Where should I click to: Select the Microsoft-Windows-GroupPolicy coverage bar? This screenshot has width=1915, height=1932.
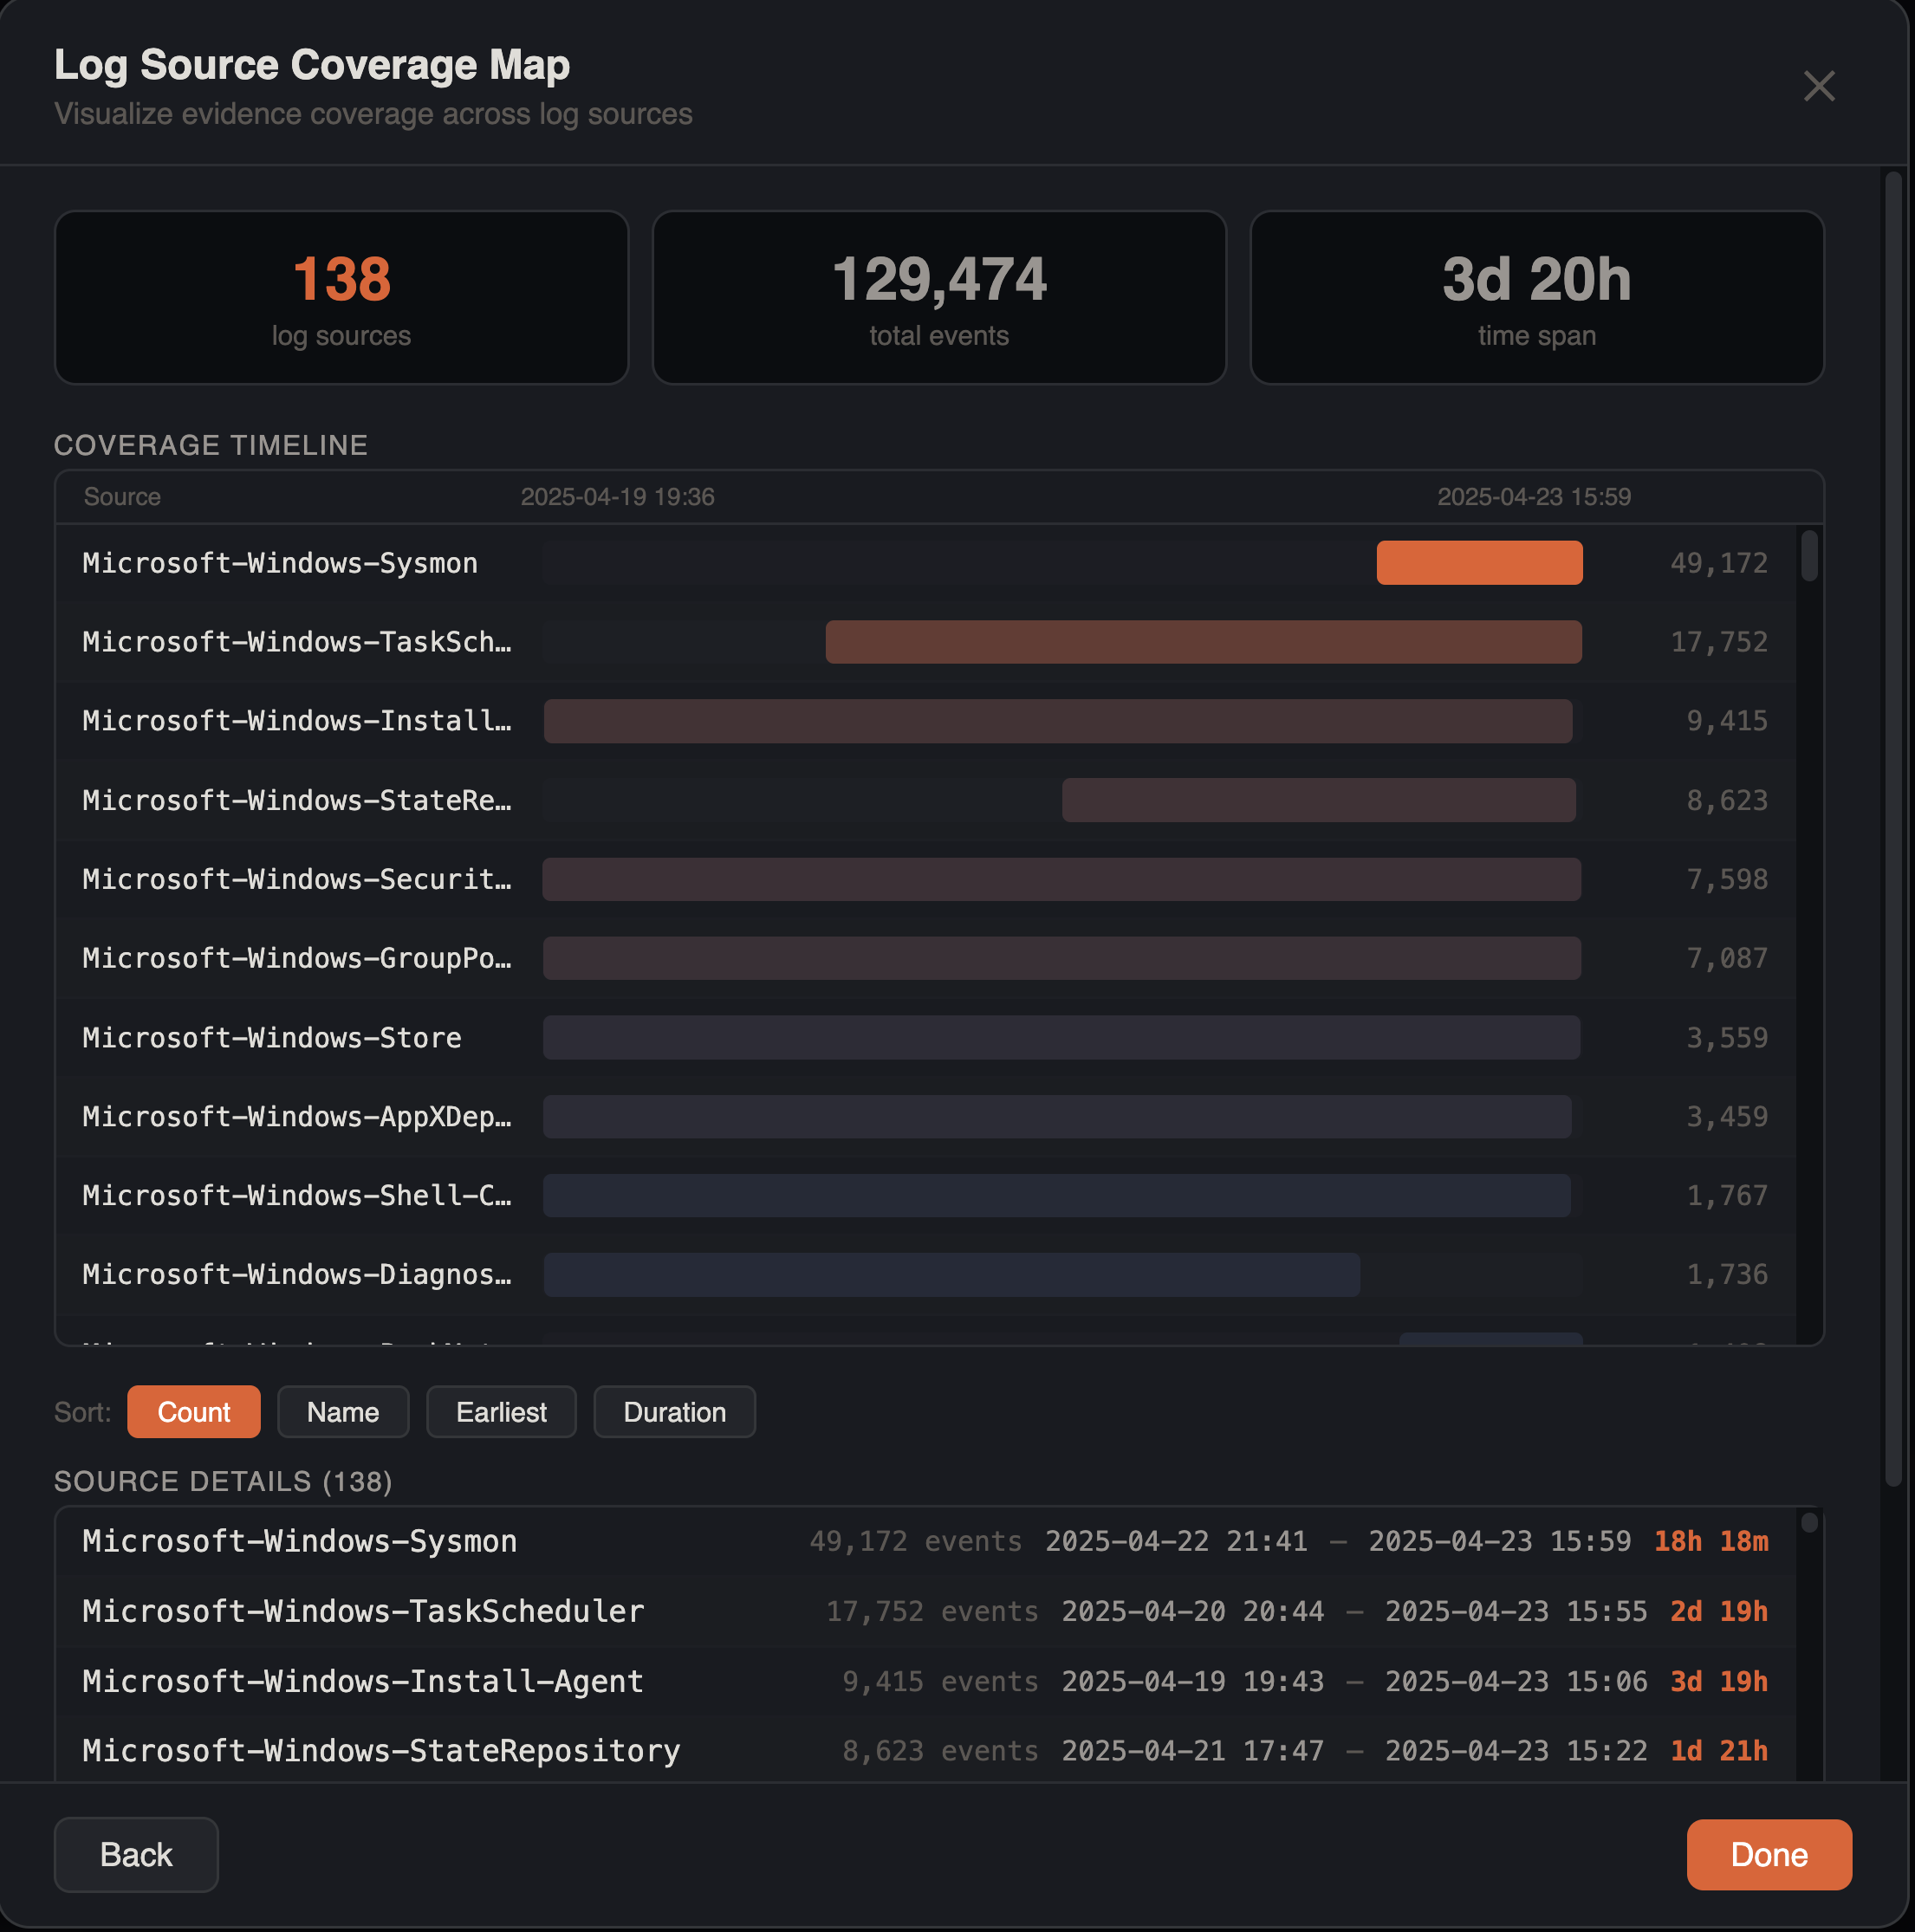[x=1060, y=958]
